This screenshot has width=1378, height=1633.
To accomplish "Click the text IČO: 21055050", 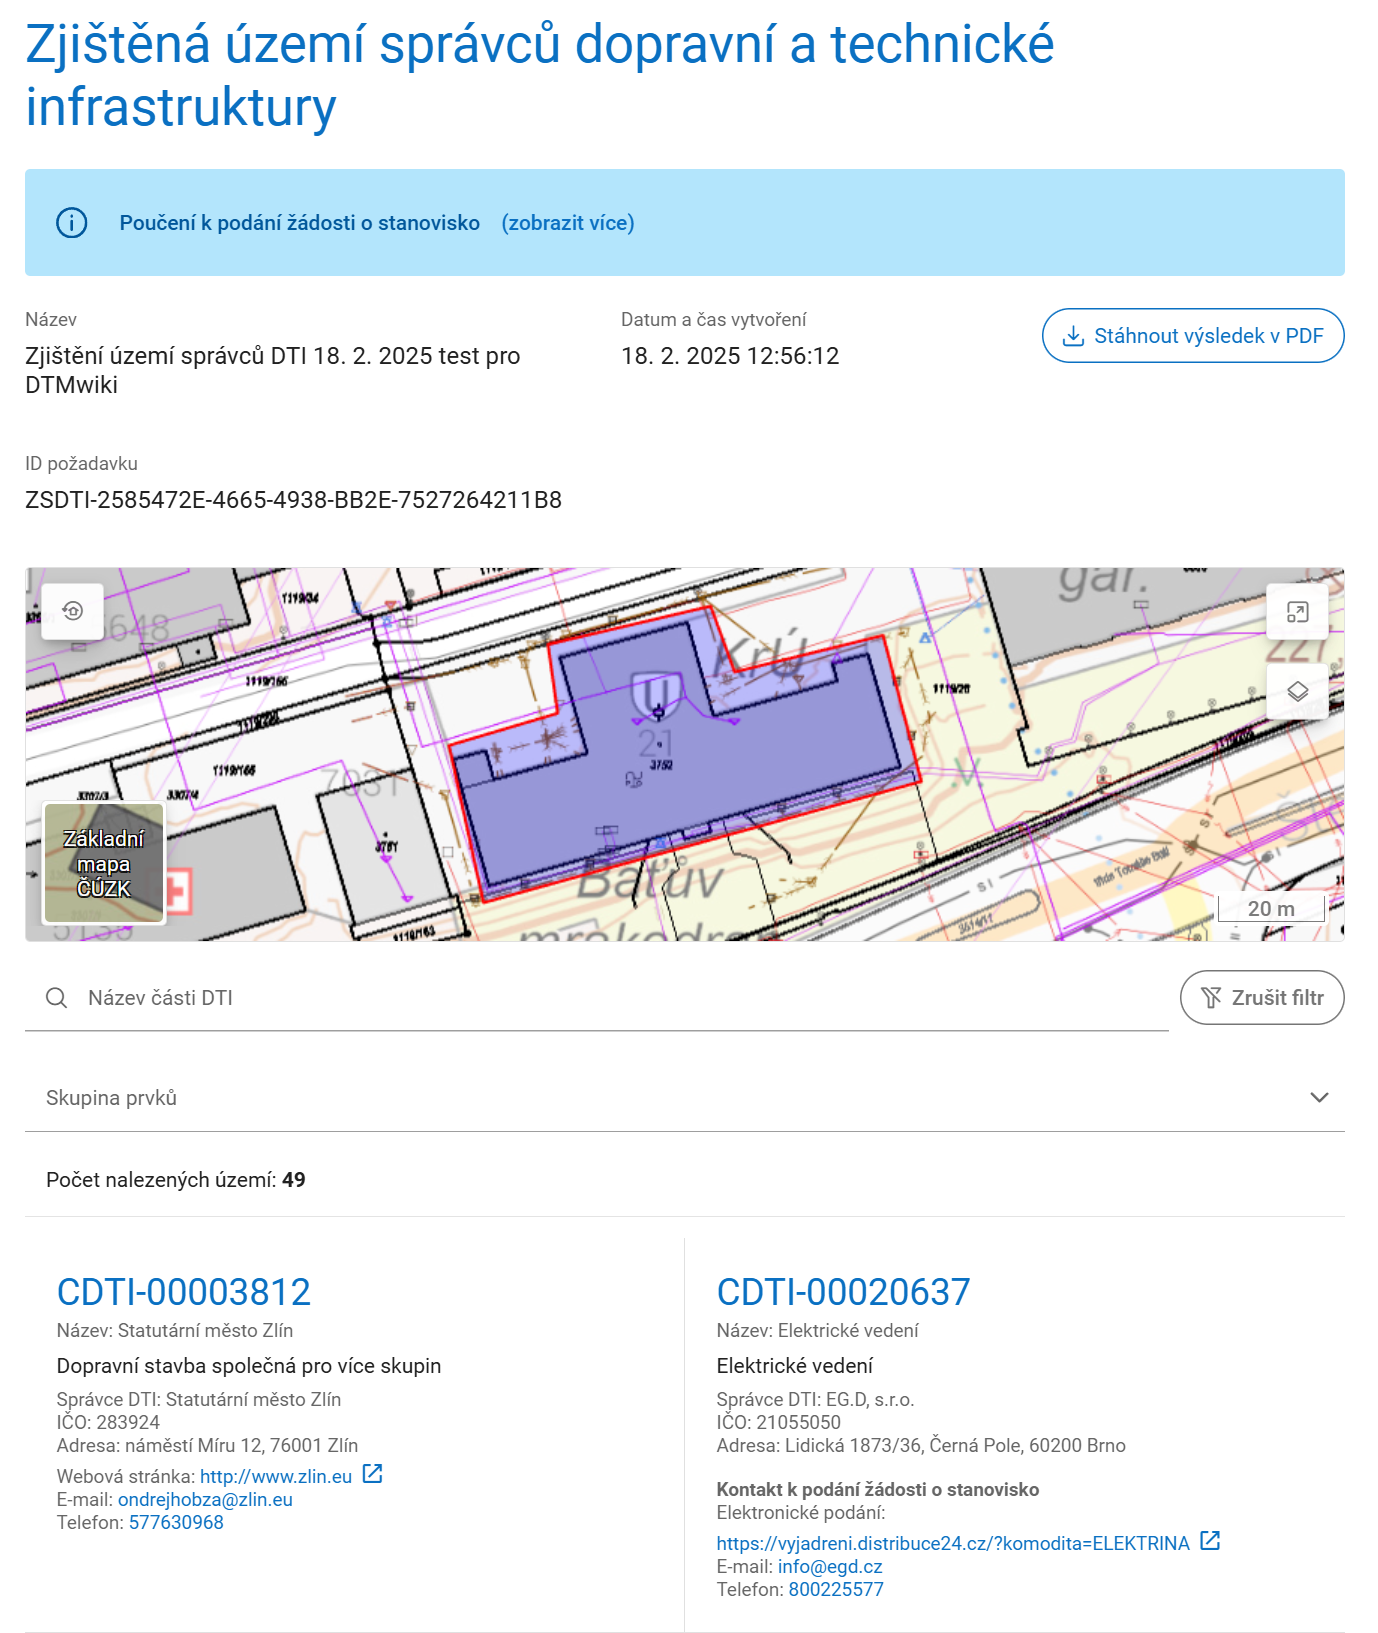I will pyautogui.click(x=779, y=1423).
